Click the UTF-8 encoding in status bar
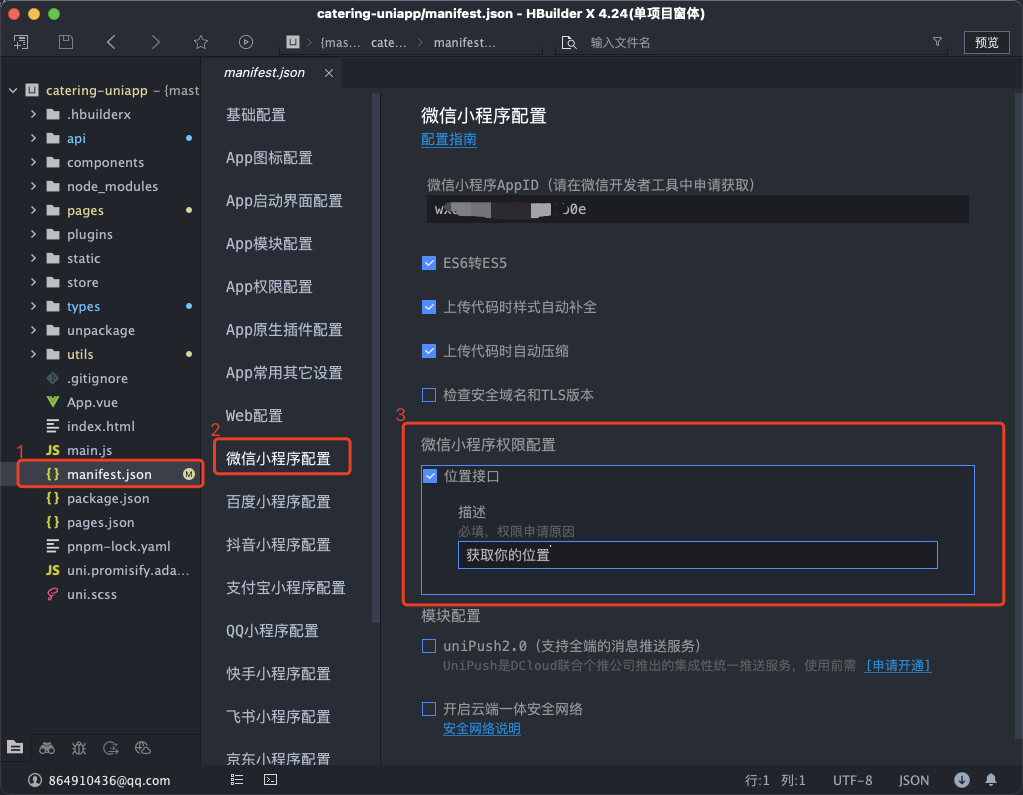1023x795 pixels. coord(852,781)
